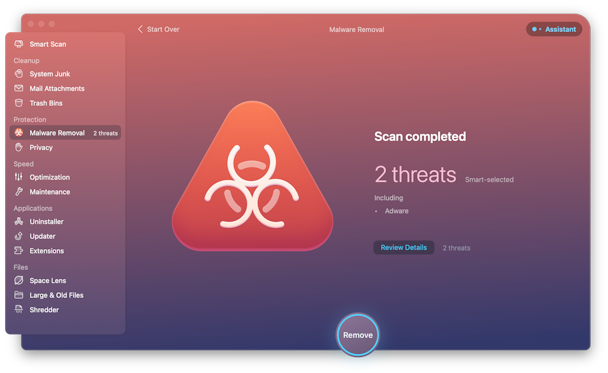The width and height of the screenshot is (608, 373).
Task: Open Maintenance wrench icon
Action: [x=19, y=192]
